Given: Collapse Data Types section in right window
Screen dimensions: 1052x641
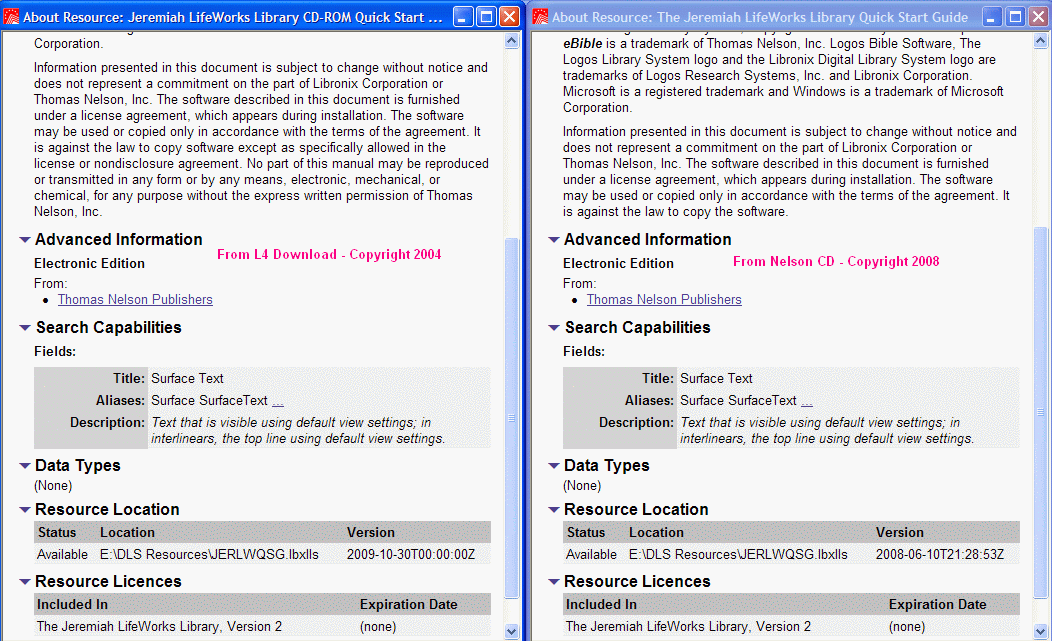Looking at the screenshot, I should (x=554, y=466).
